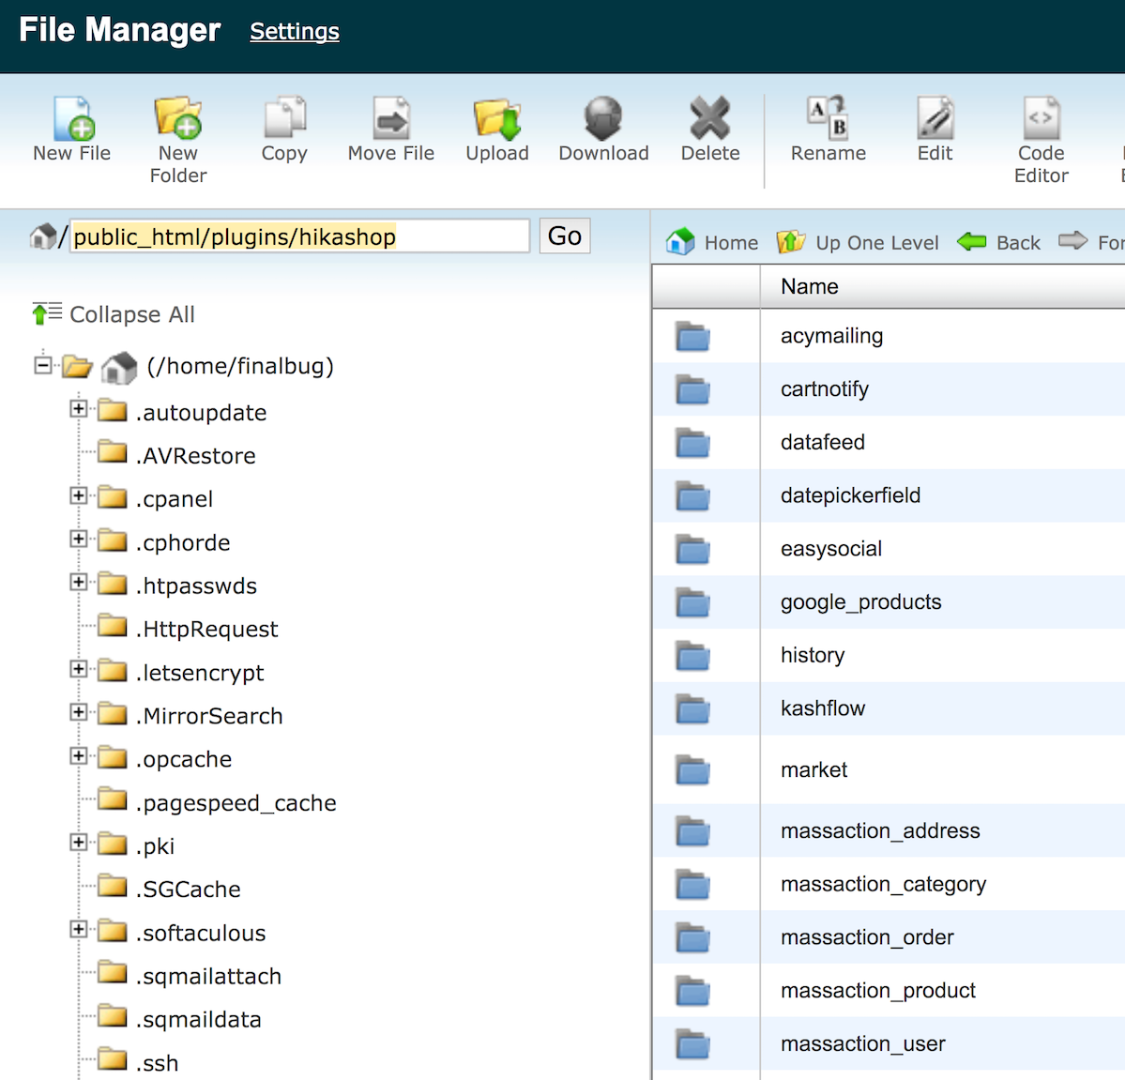Expand the .autoupdate folder node
The image size is (1125, 1080).
(x=78, y=409)
